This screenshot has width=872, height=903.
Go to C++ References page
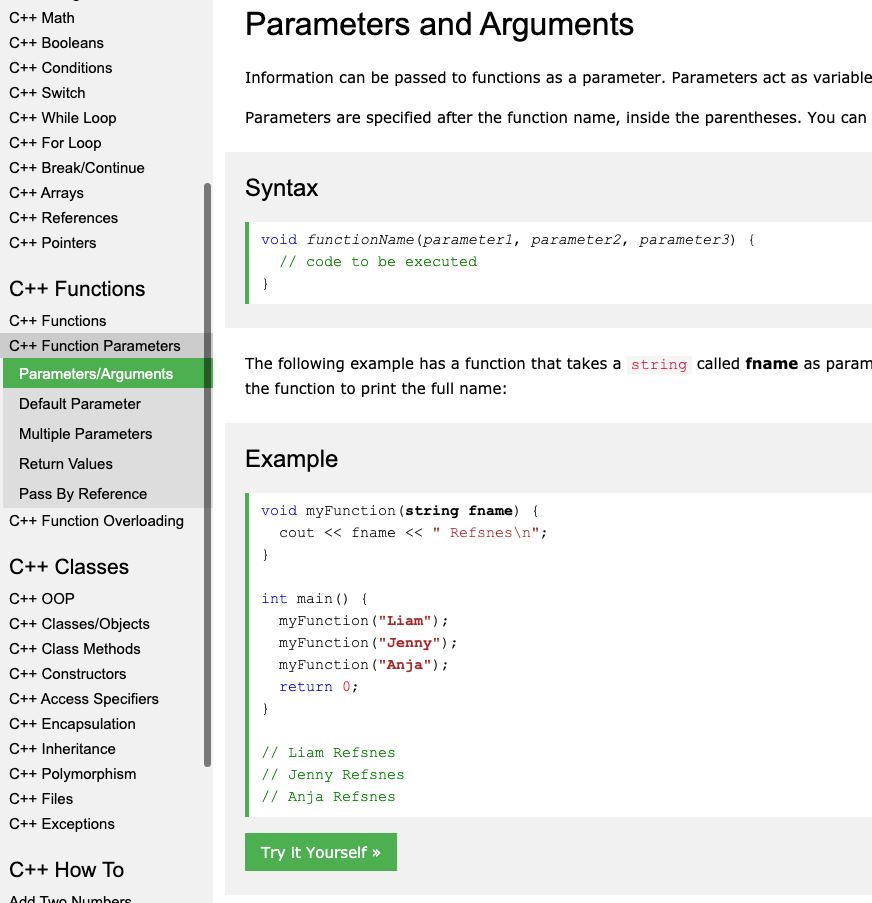coord(64,218)
